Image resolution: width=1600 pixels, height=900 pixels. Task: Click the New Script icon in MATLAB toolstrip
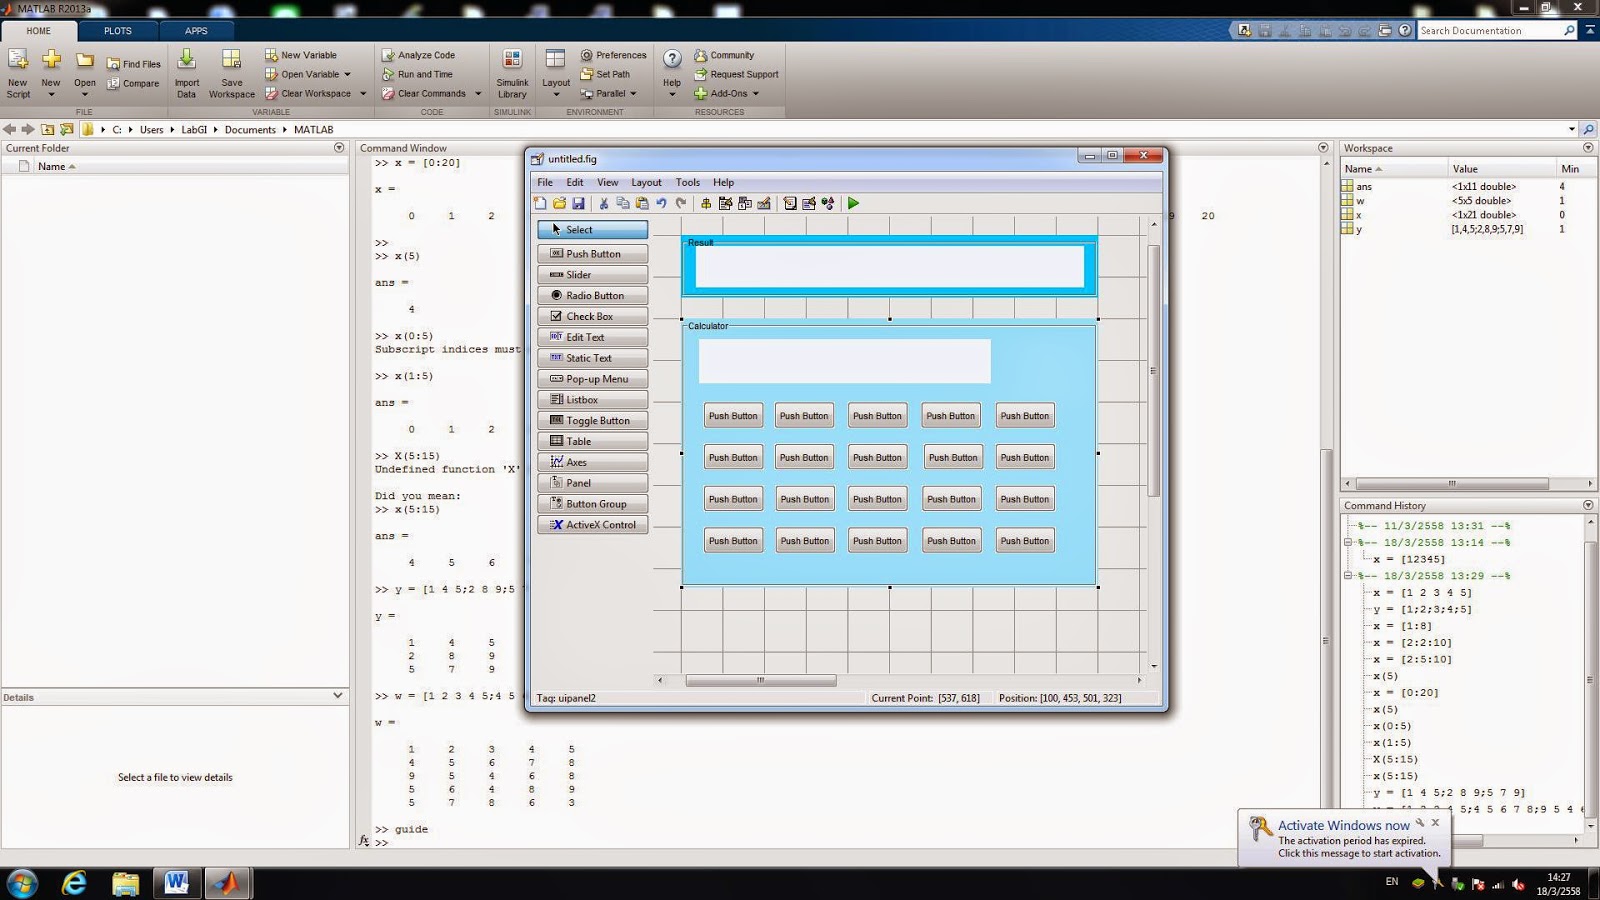pos(18,61)
